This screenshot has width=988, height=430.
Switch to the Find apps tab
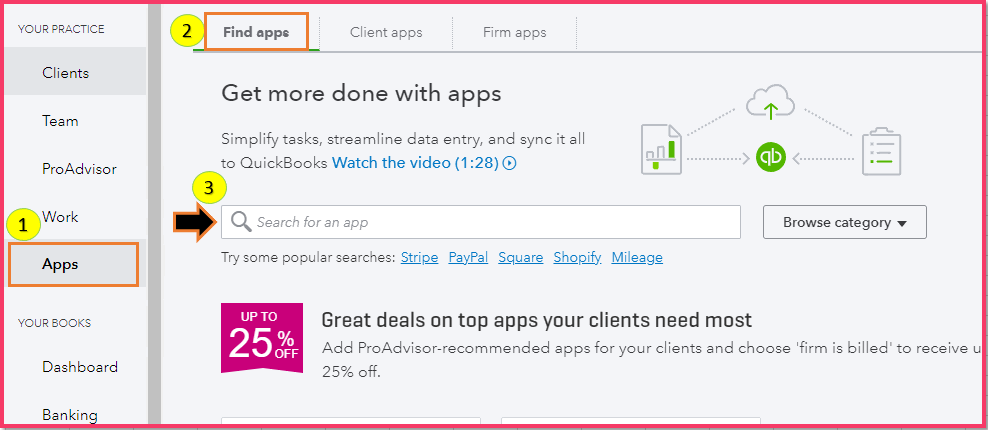click(x=256, y=32)
